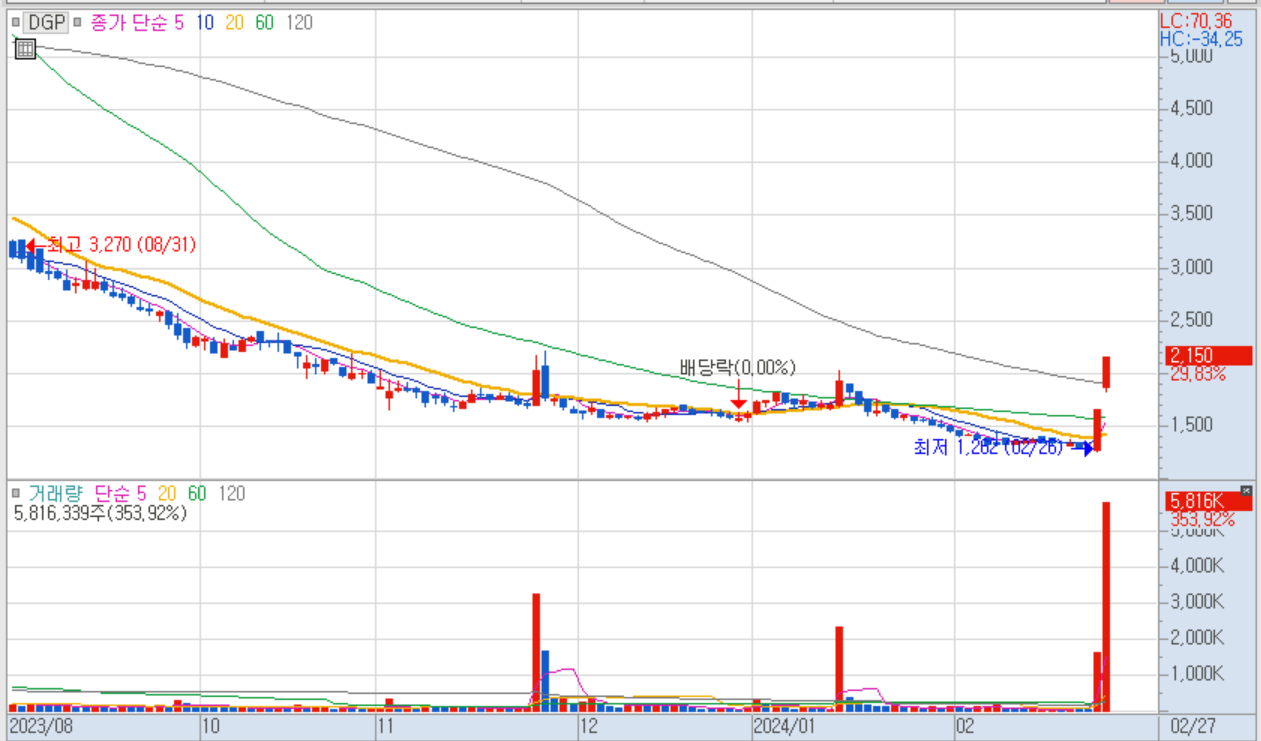Image resolution: width=1261 pixels, height=741 pixels.
Task: Click the DGP ticker label
Action: (x=45, y=21)
